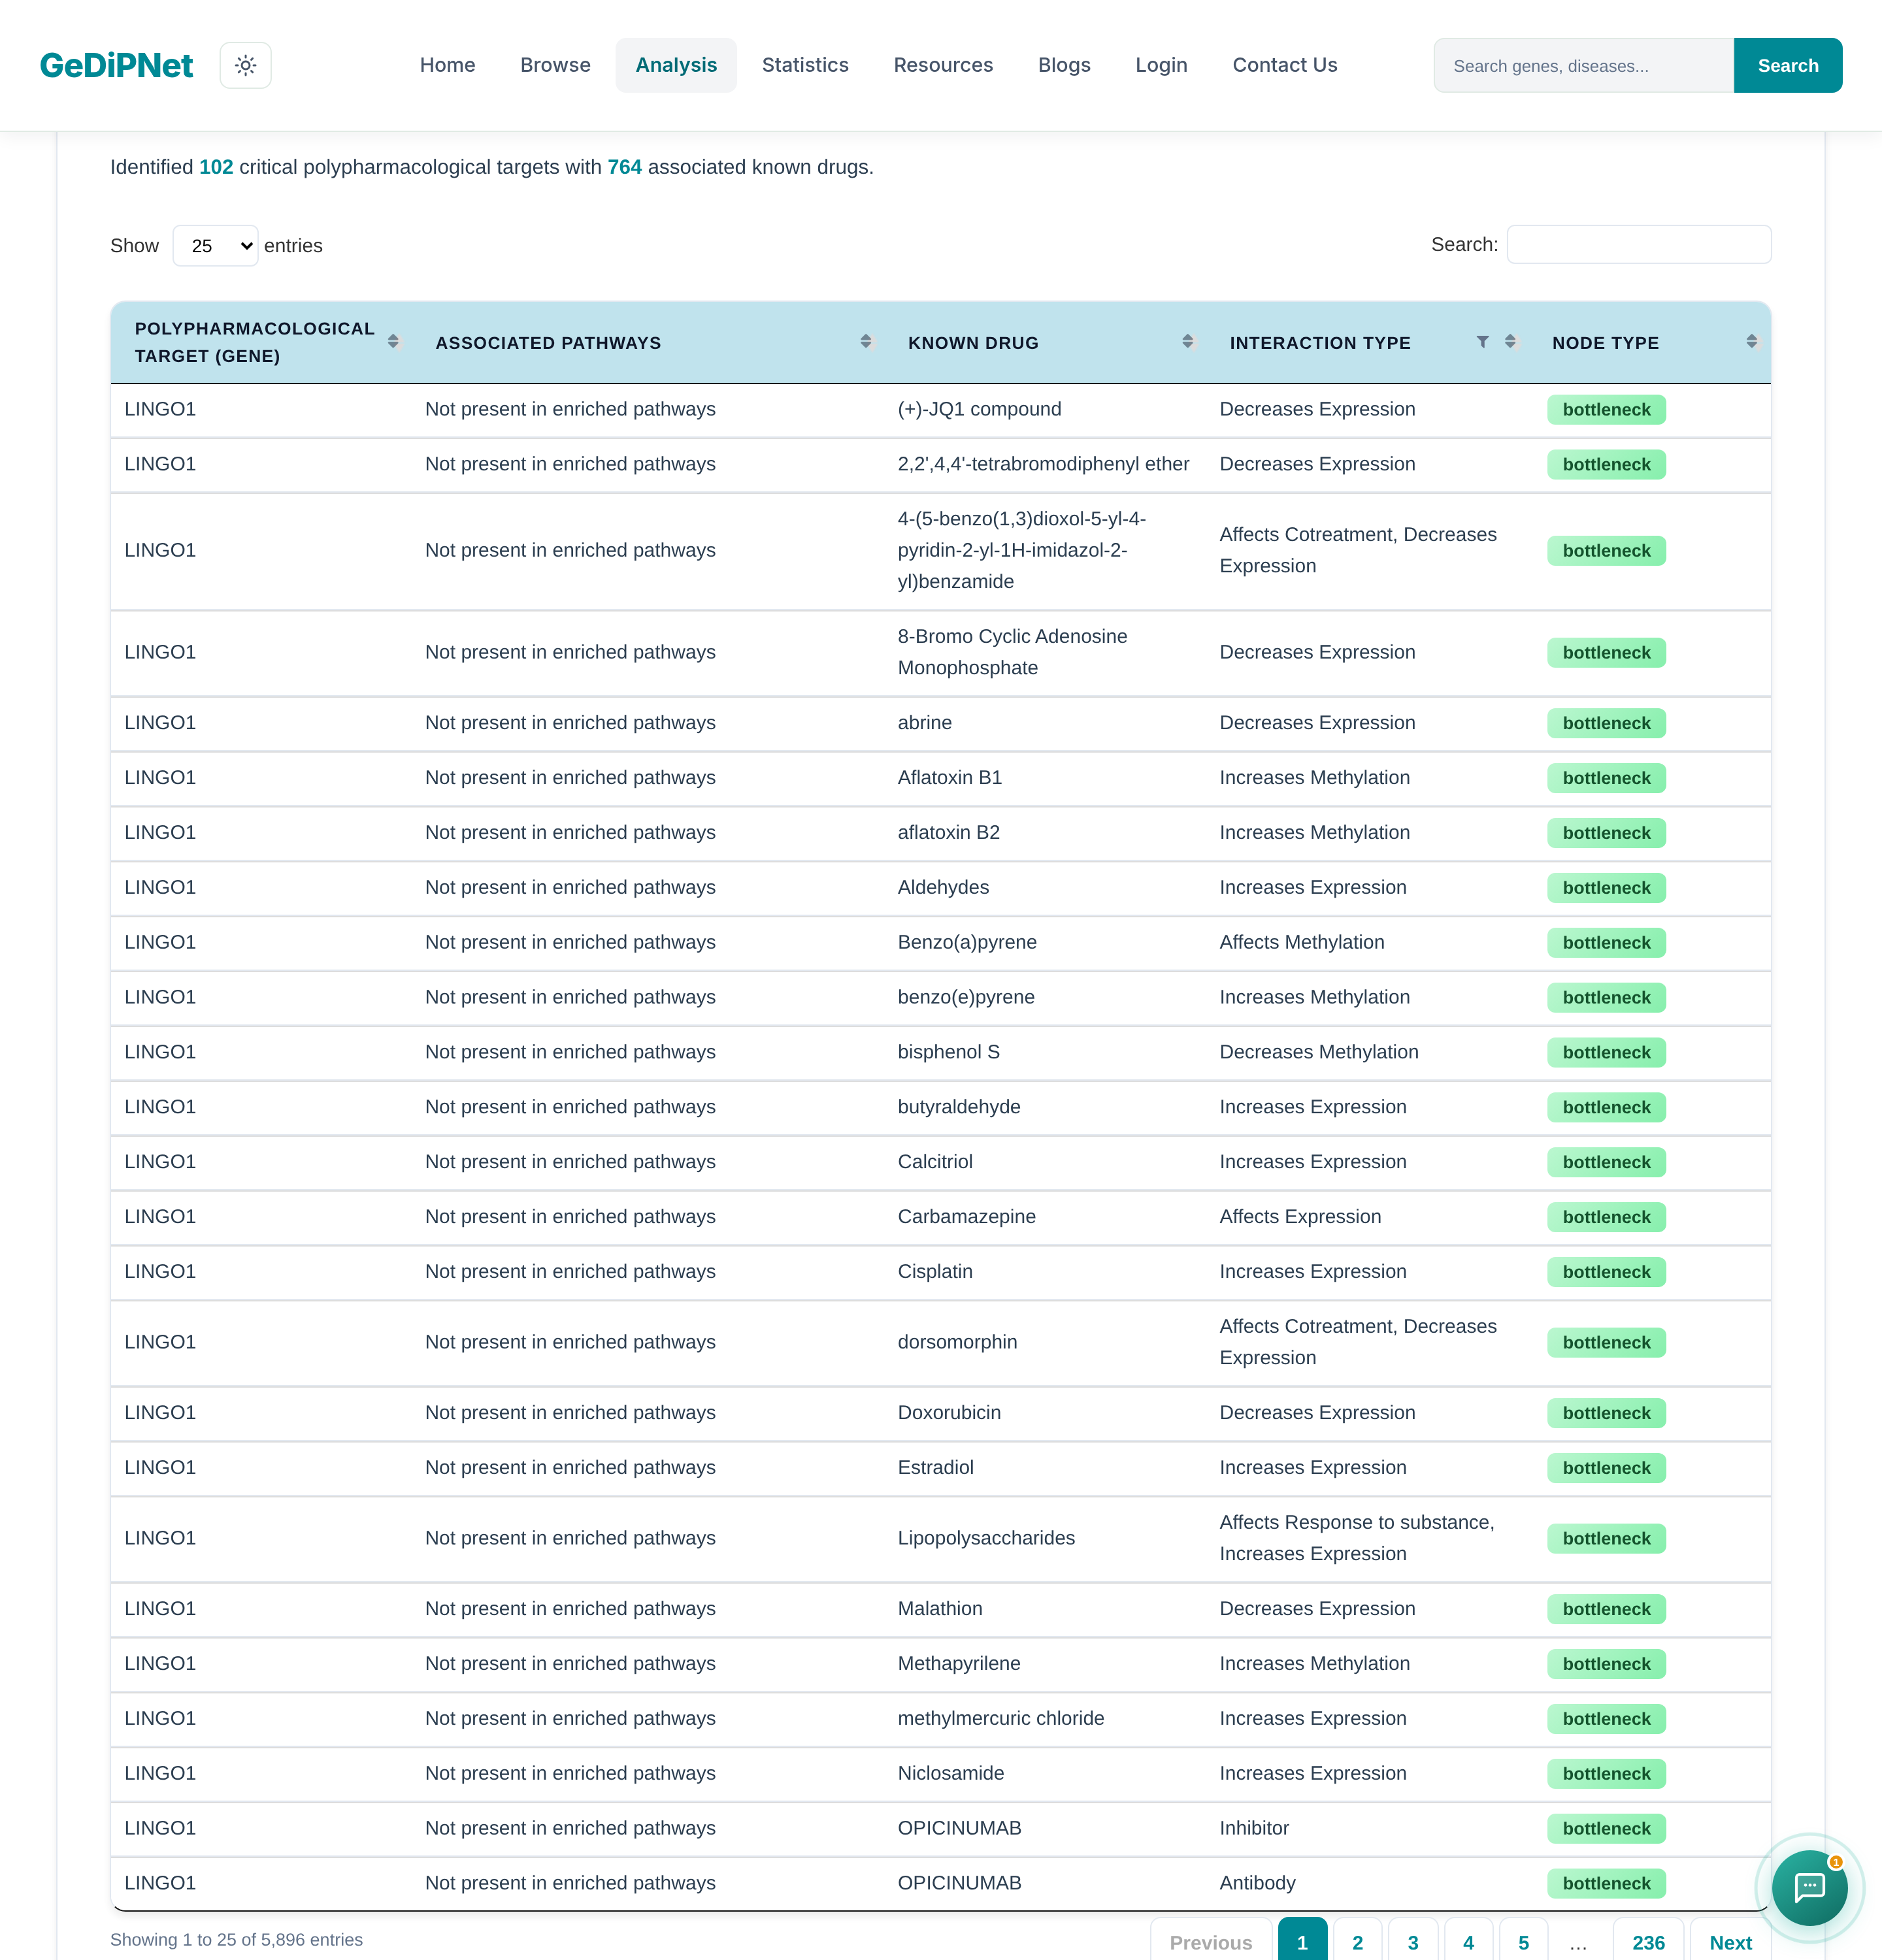Viewport: 1882px width, 1960px height.
Task: Click the '102' targets count number
Action: 216,167
